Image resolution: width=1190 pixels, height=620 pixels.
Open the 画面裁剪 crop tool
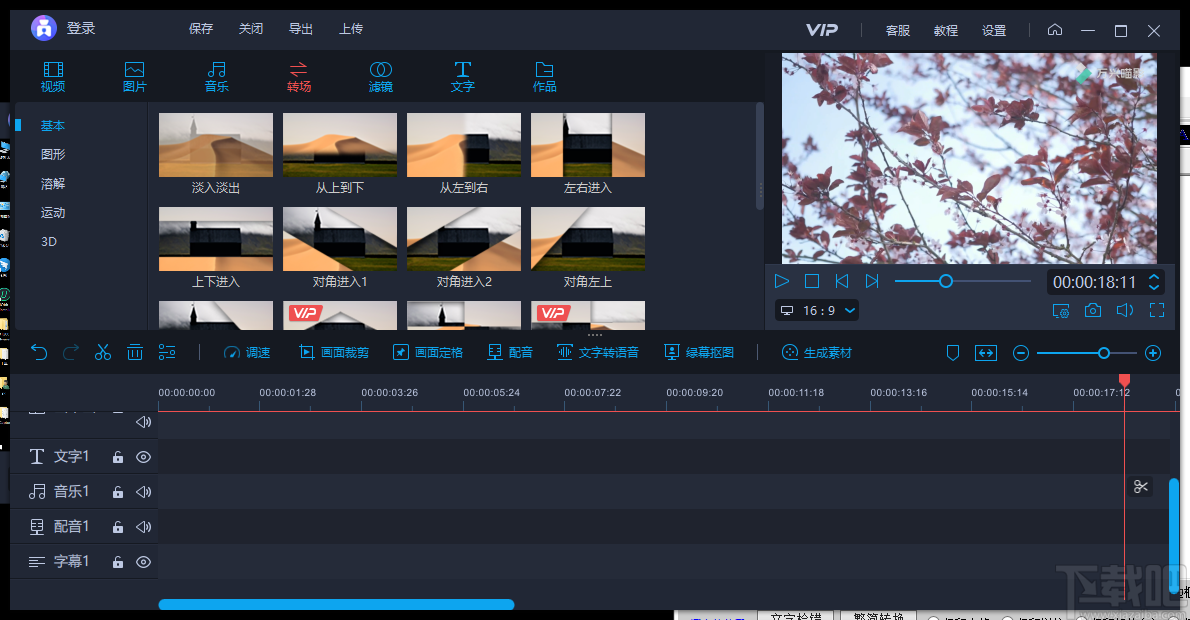(334, 353)
